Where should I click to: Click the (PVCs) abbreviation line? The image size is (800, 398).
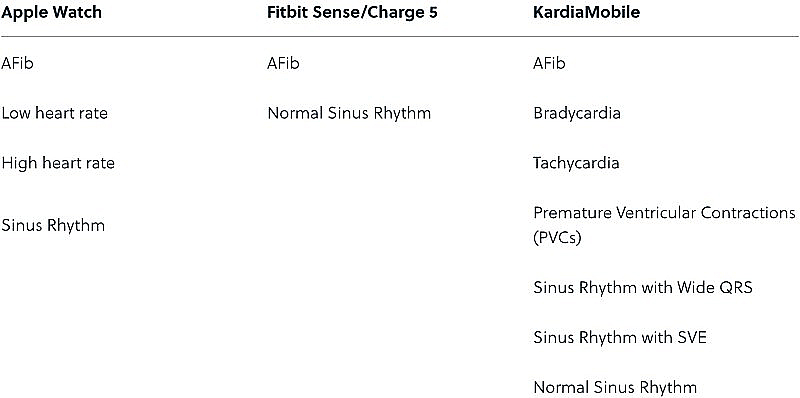pos(557,238)
